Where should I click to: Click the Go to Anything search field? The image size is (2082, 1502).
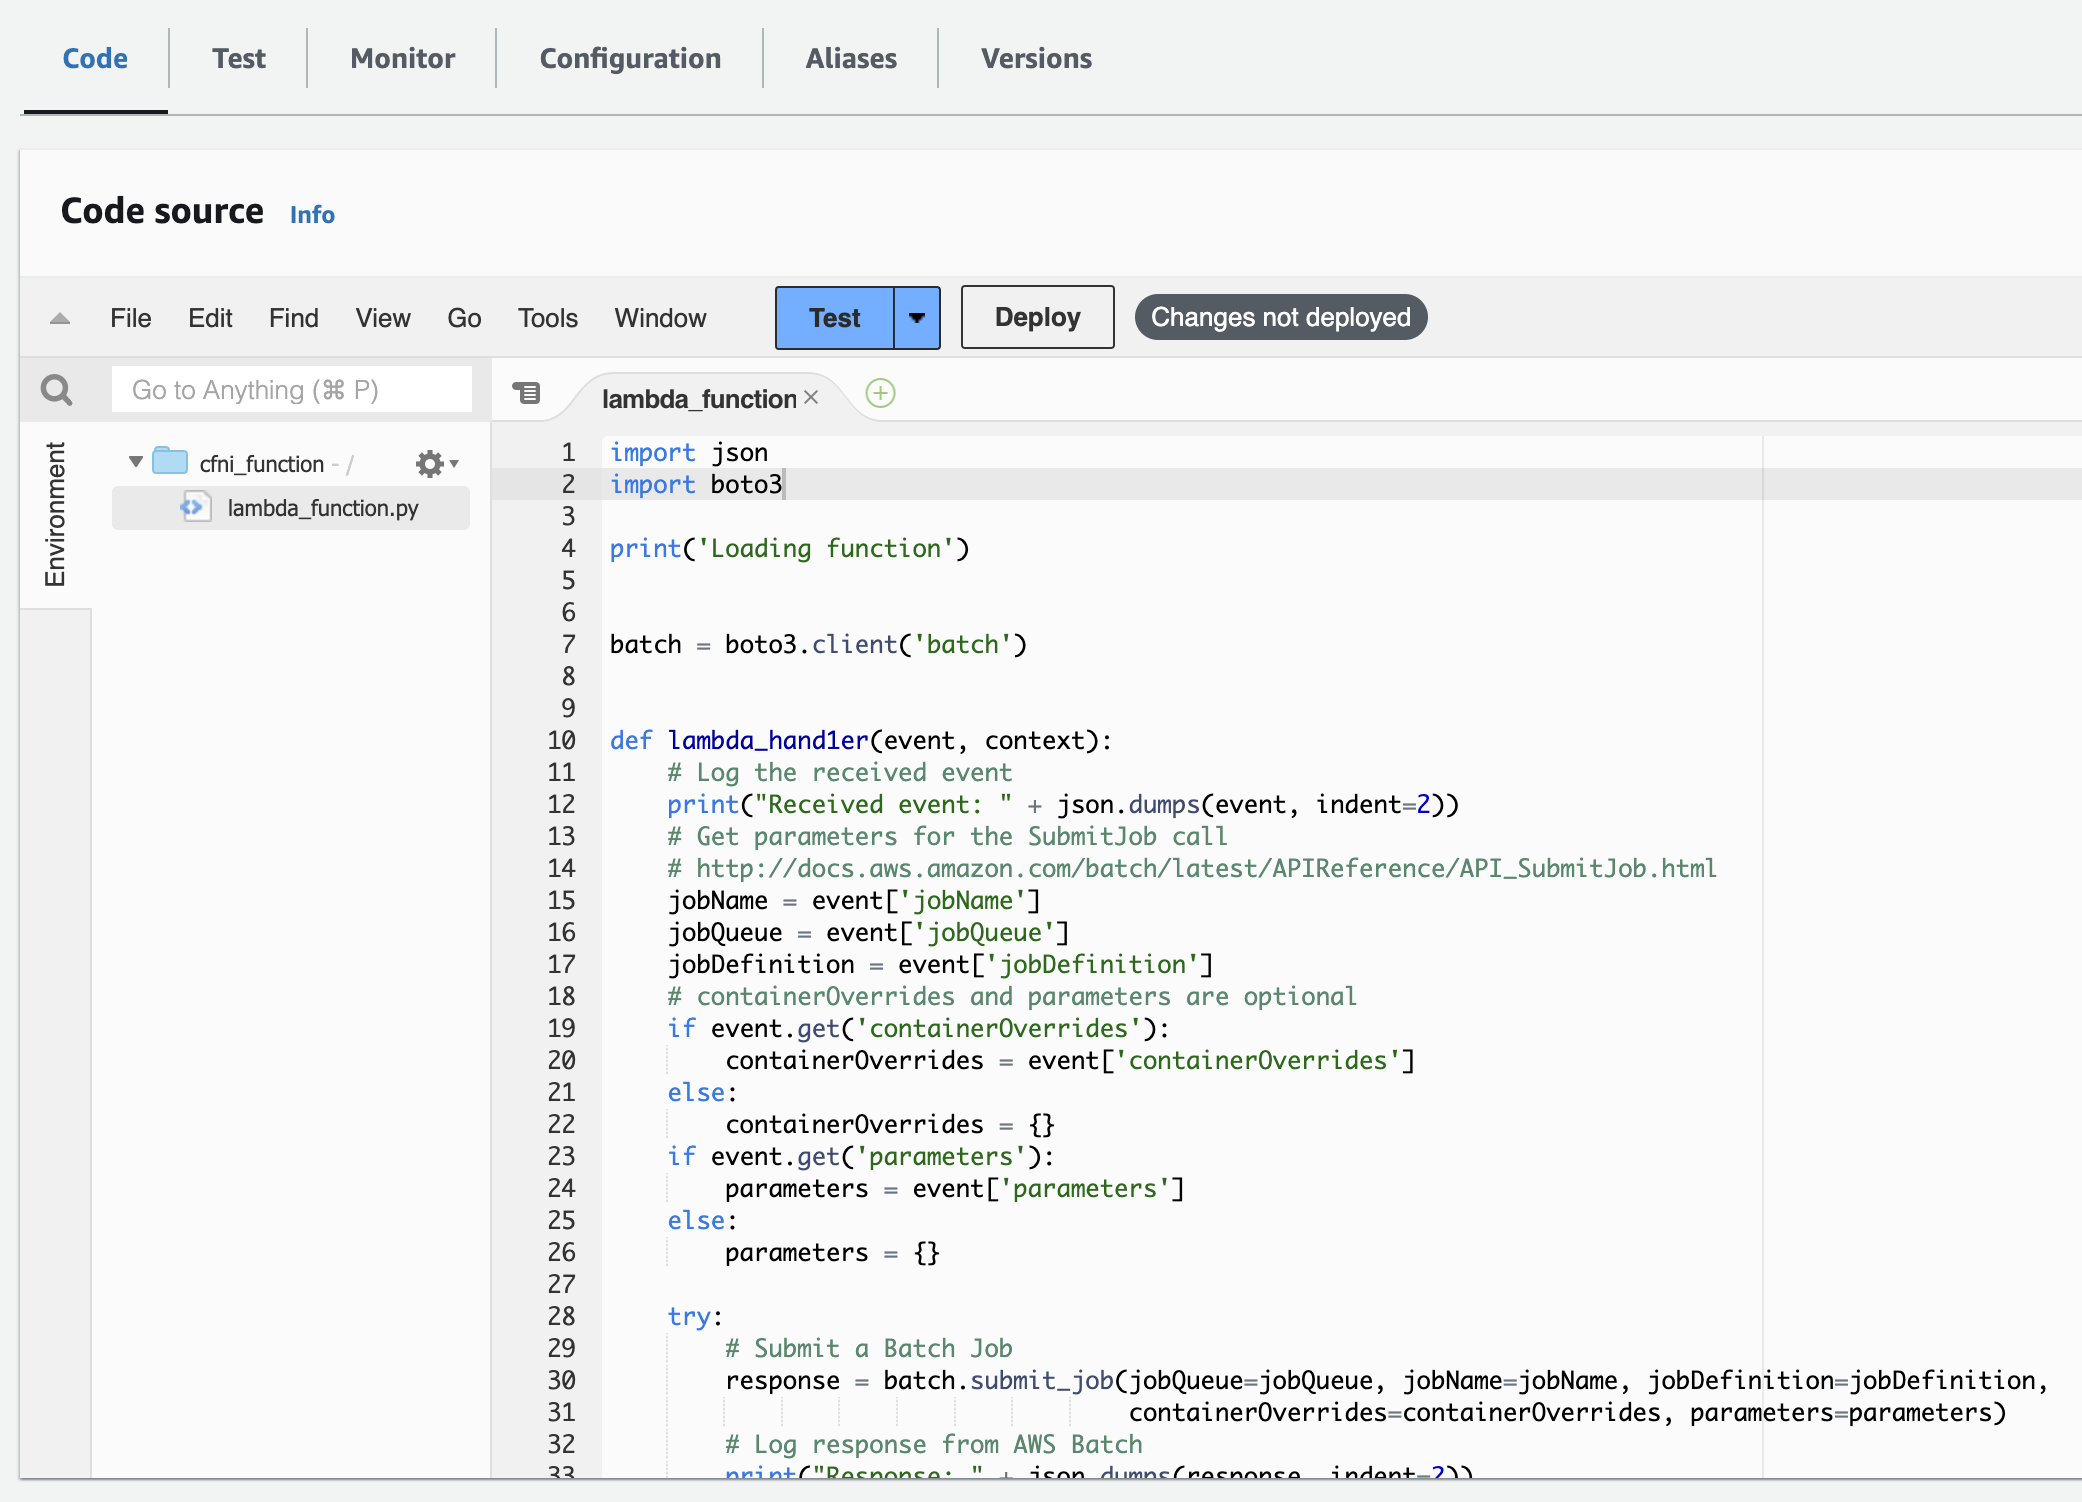point(291,390)
